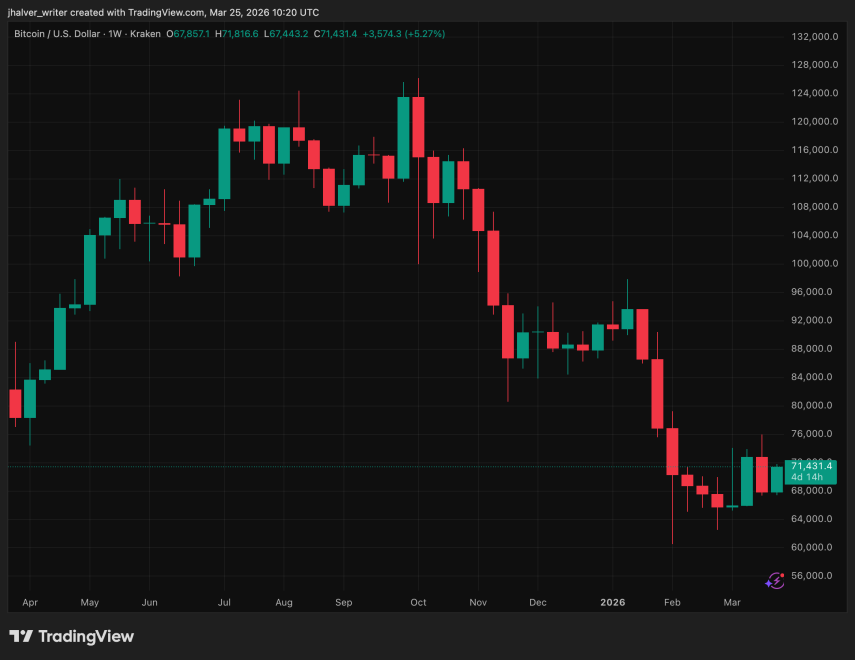This screenshot has height=660, width=855.
Task: Click the purple lightning sparkle icon
Action: 774,580
